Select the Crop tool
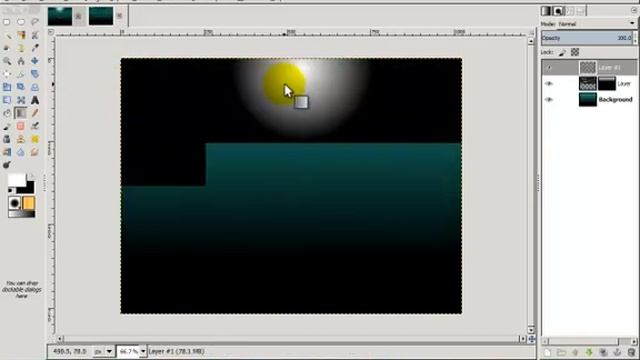The image size is (640, 360). pos(21,74)
